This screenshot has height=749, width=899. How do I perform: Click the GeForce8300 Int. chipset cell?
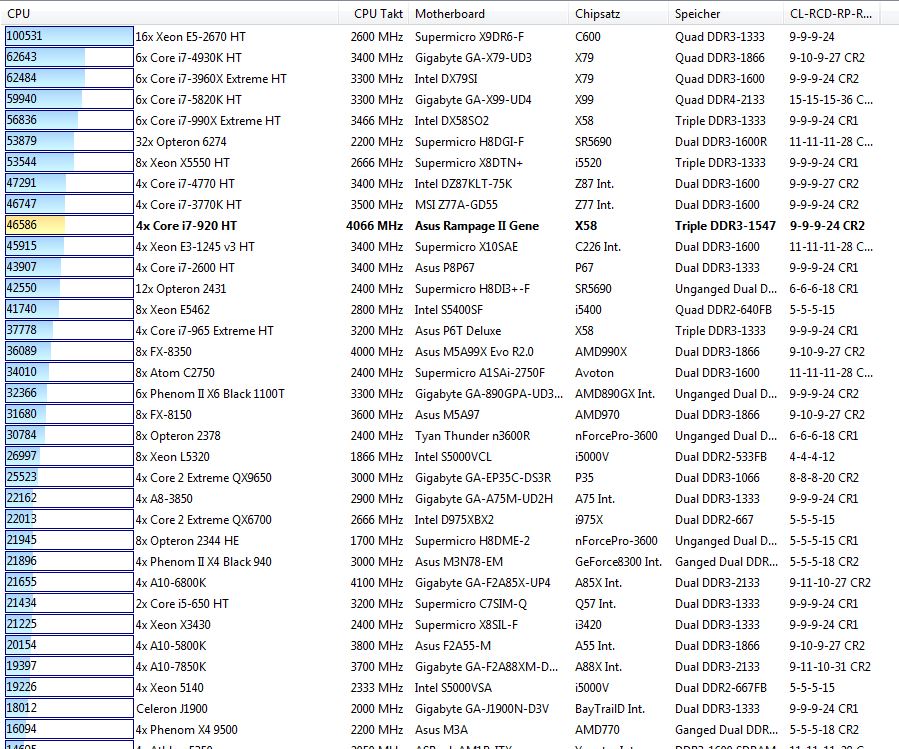coord(618,562)
